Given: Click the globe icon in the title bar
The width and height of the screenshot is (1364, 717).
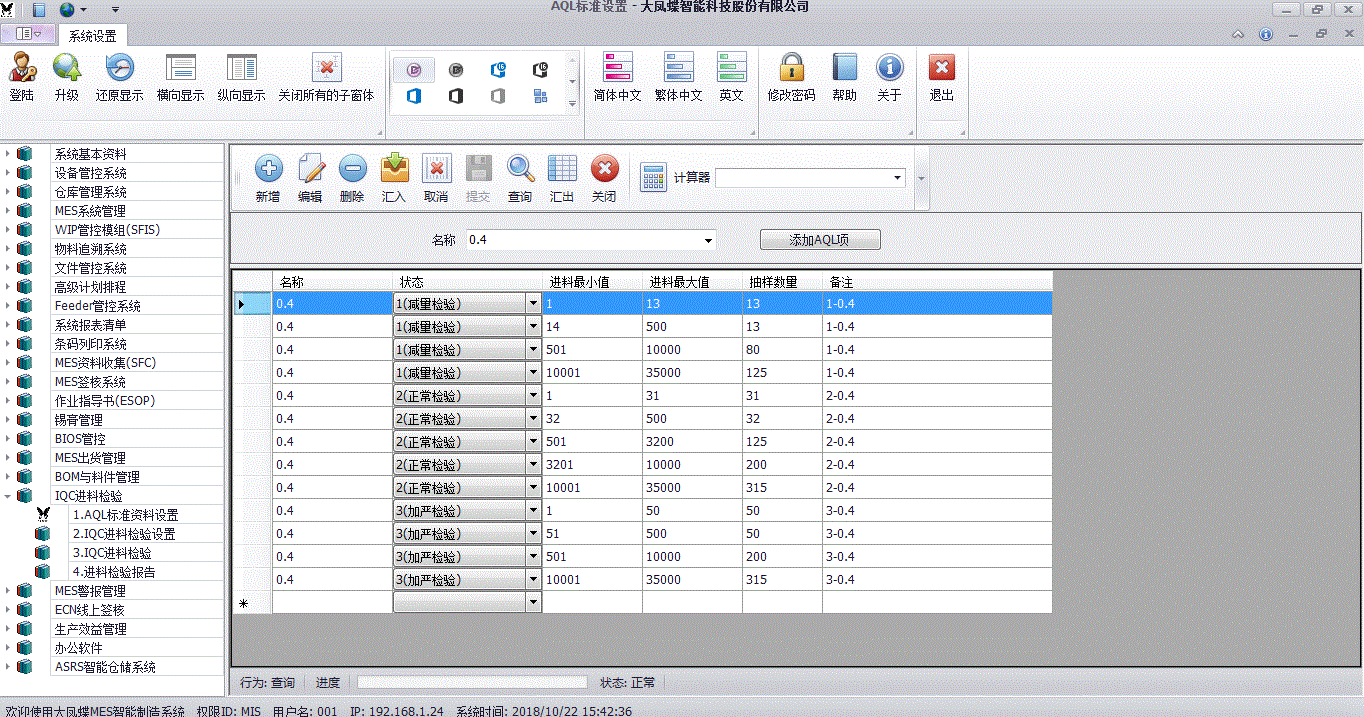Looking at the screenshot, I should click(67, 9).
